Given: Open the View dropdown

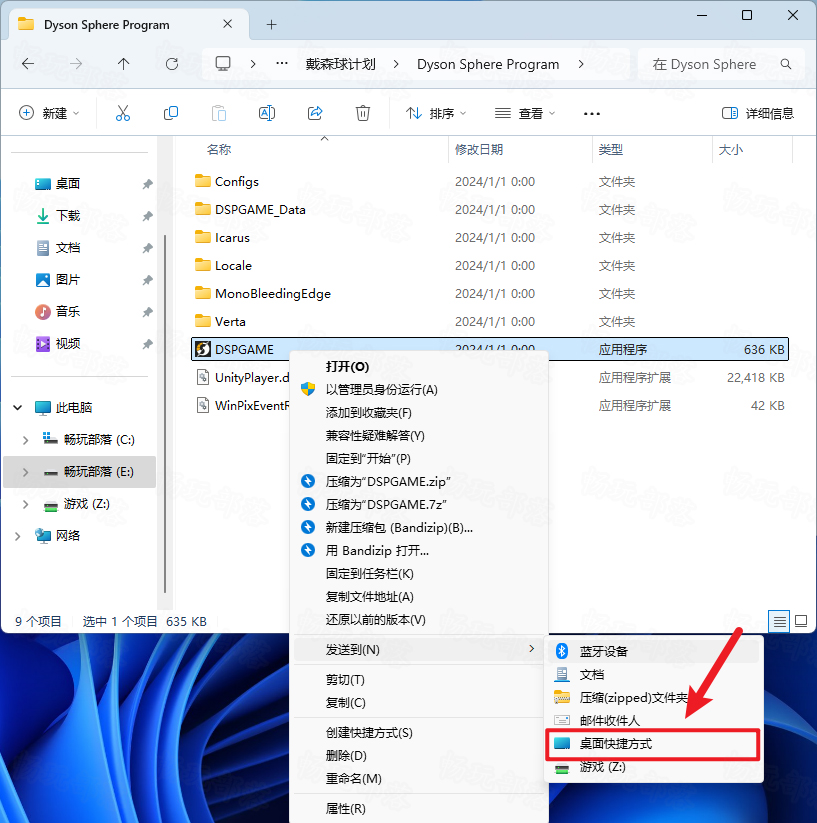Looking at the screenshot, I should pos(525,113).
